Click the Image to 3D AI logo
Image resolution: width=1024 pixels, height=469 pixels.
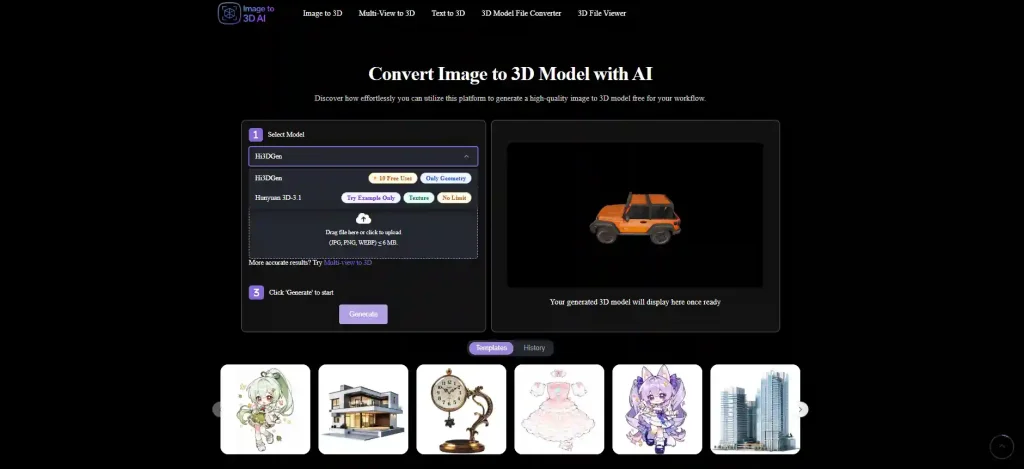pos(246,13)
